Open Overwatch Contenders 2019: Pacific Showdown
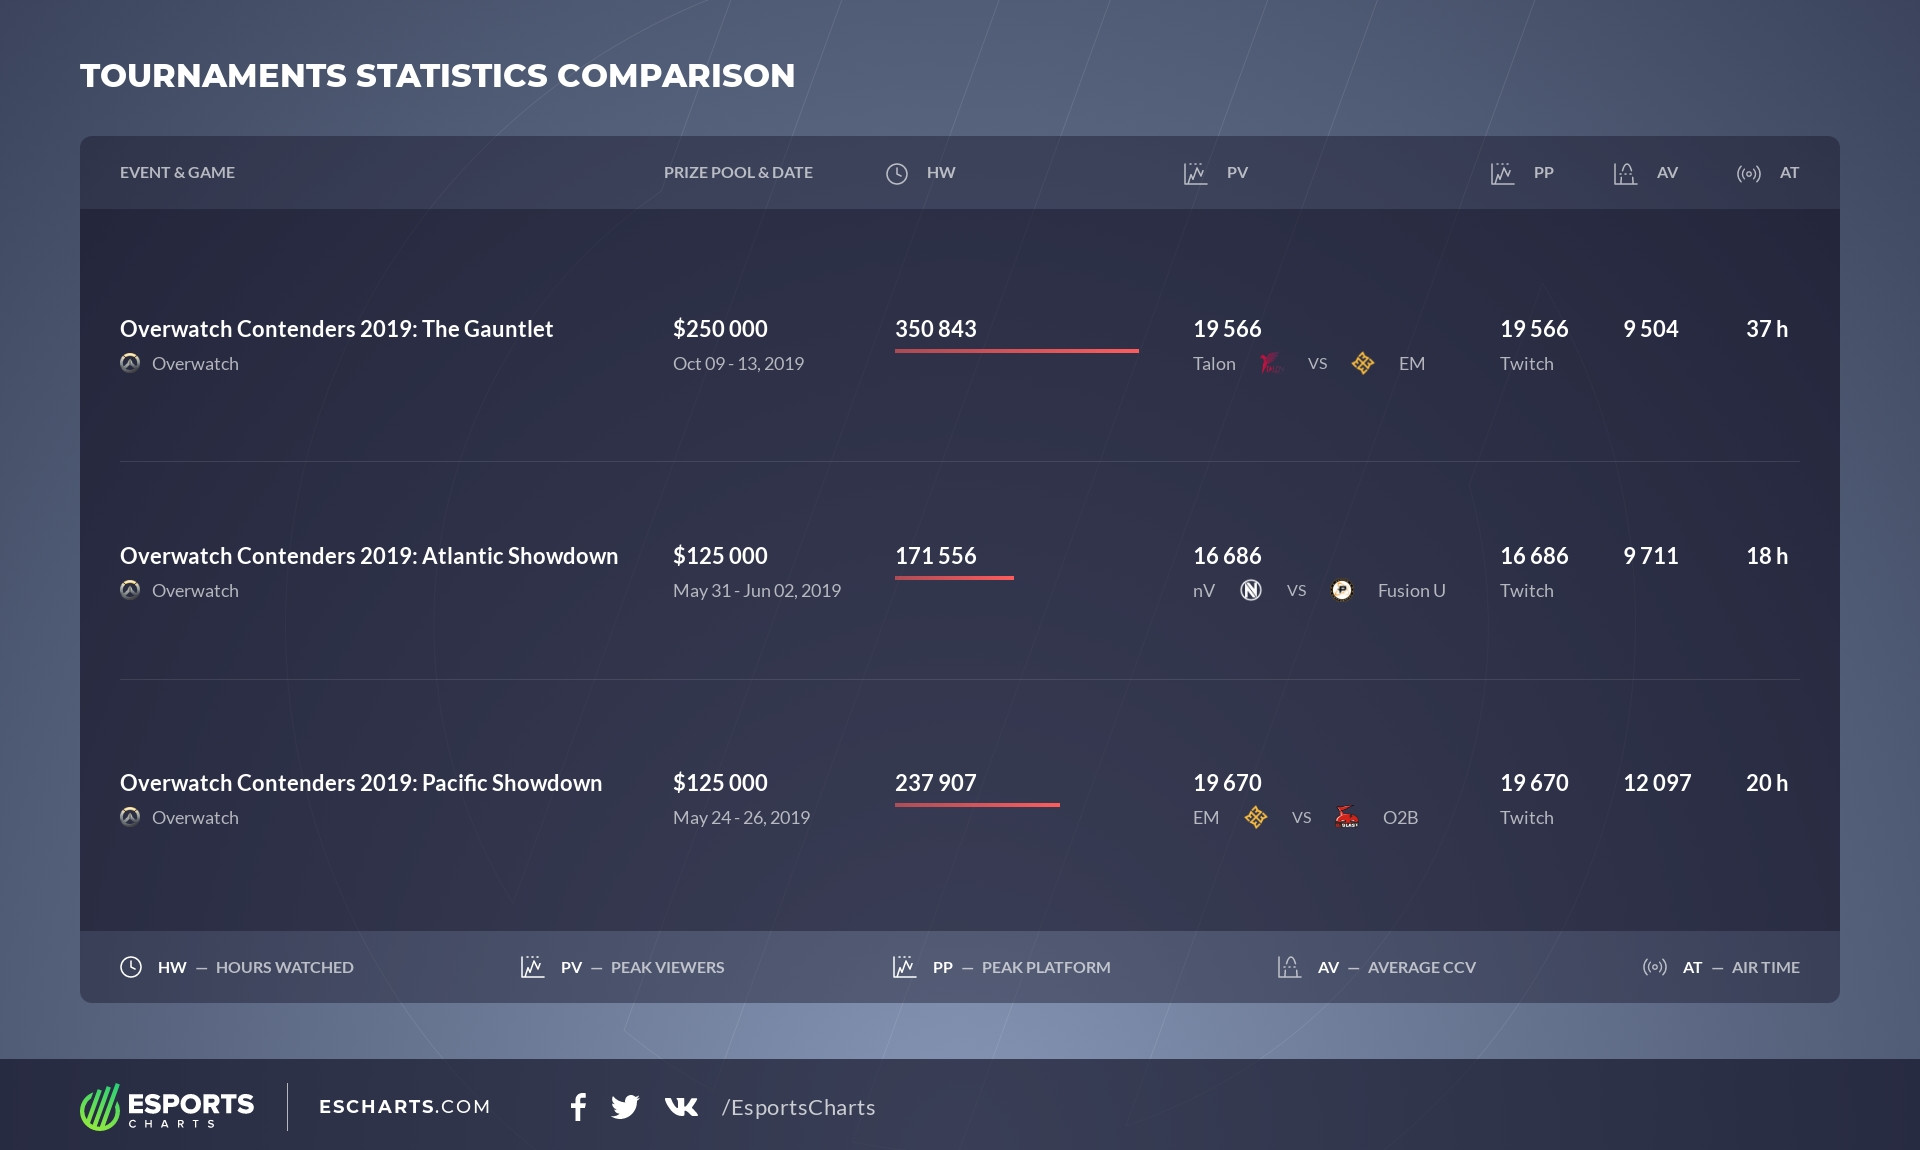Image resolution: width=1920 pixels, height=1150 pixels. click(361, 783)
